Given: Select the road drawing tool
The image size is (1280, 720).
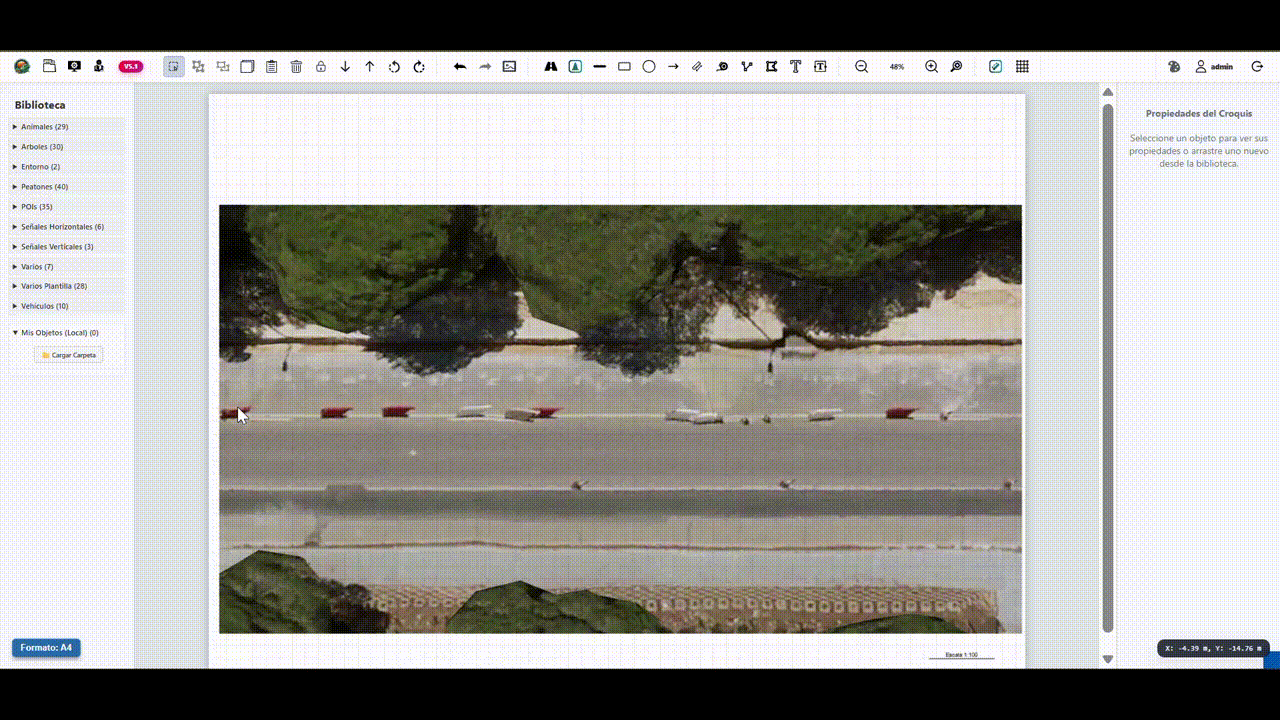Looking at the screenshot, I should point(551,67).
